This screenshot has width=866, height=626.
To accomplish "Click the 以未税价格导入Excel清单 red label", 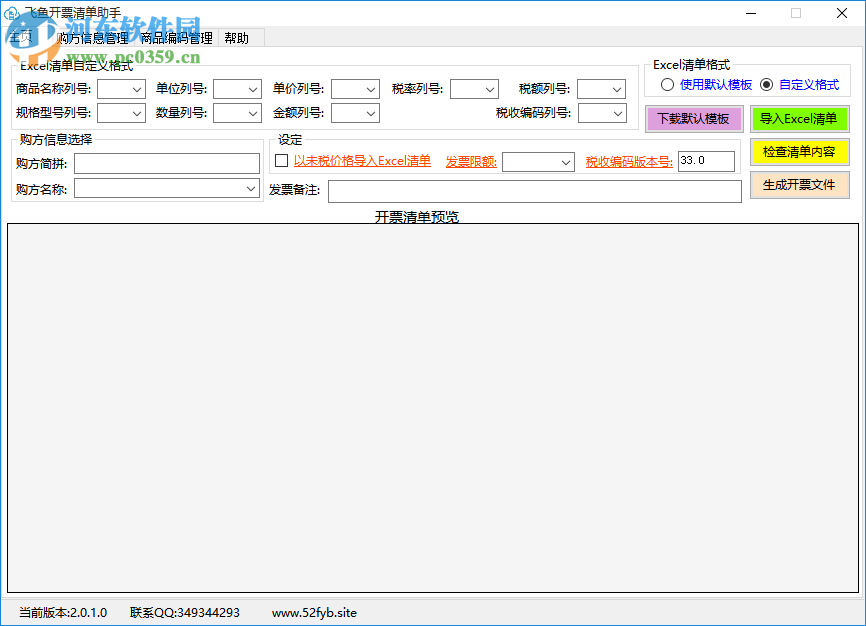I will pyautogui.click(x=362, y=161).
